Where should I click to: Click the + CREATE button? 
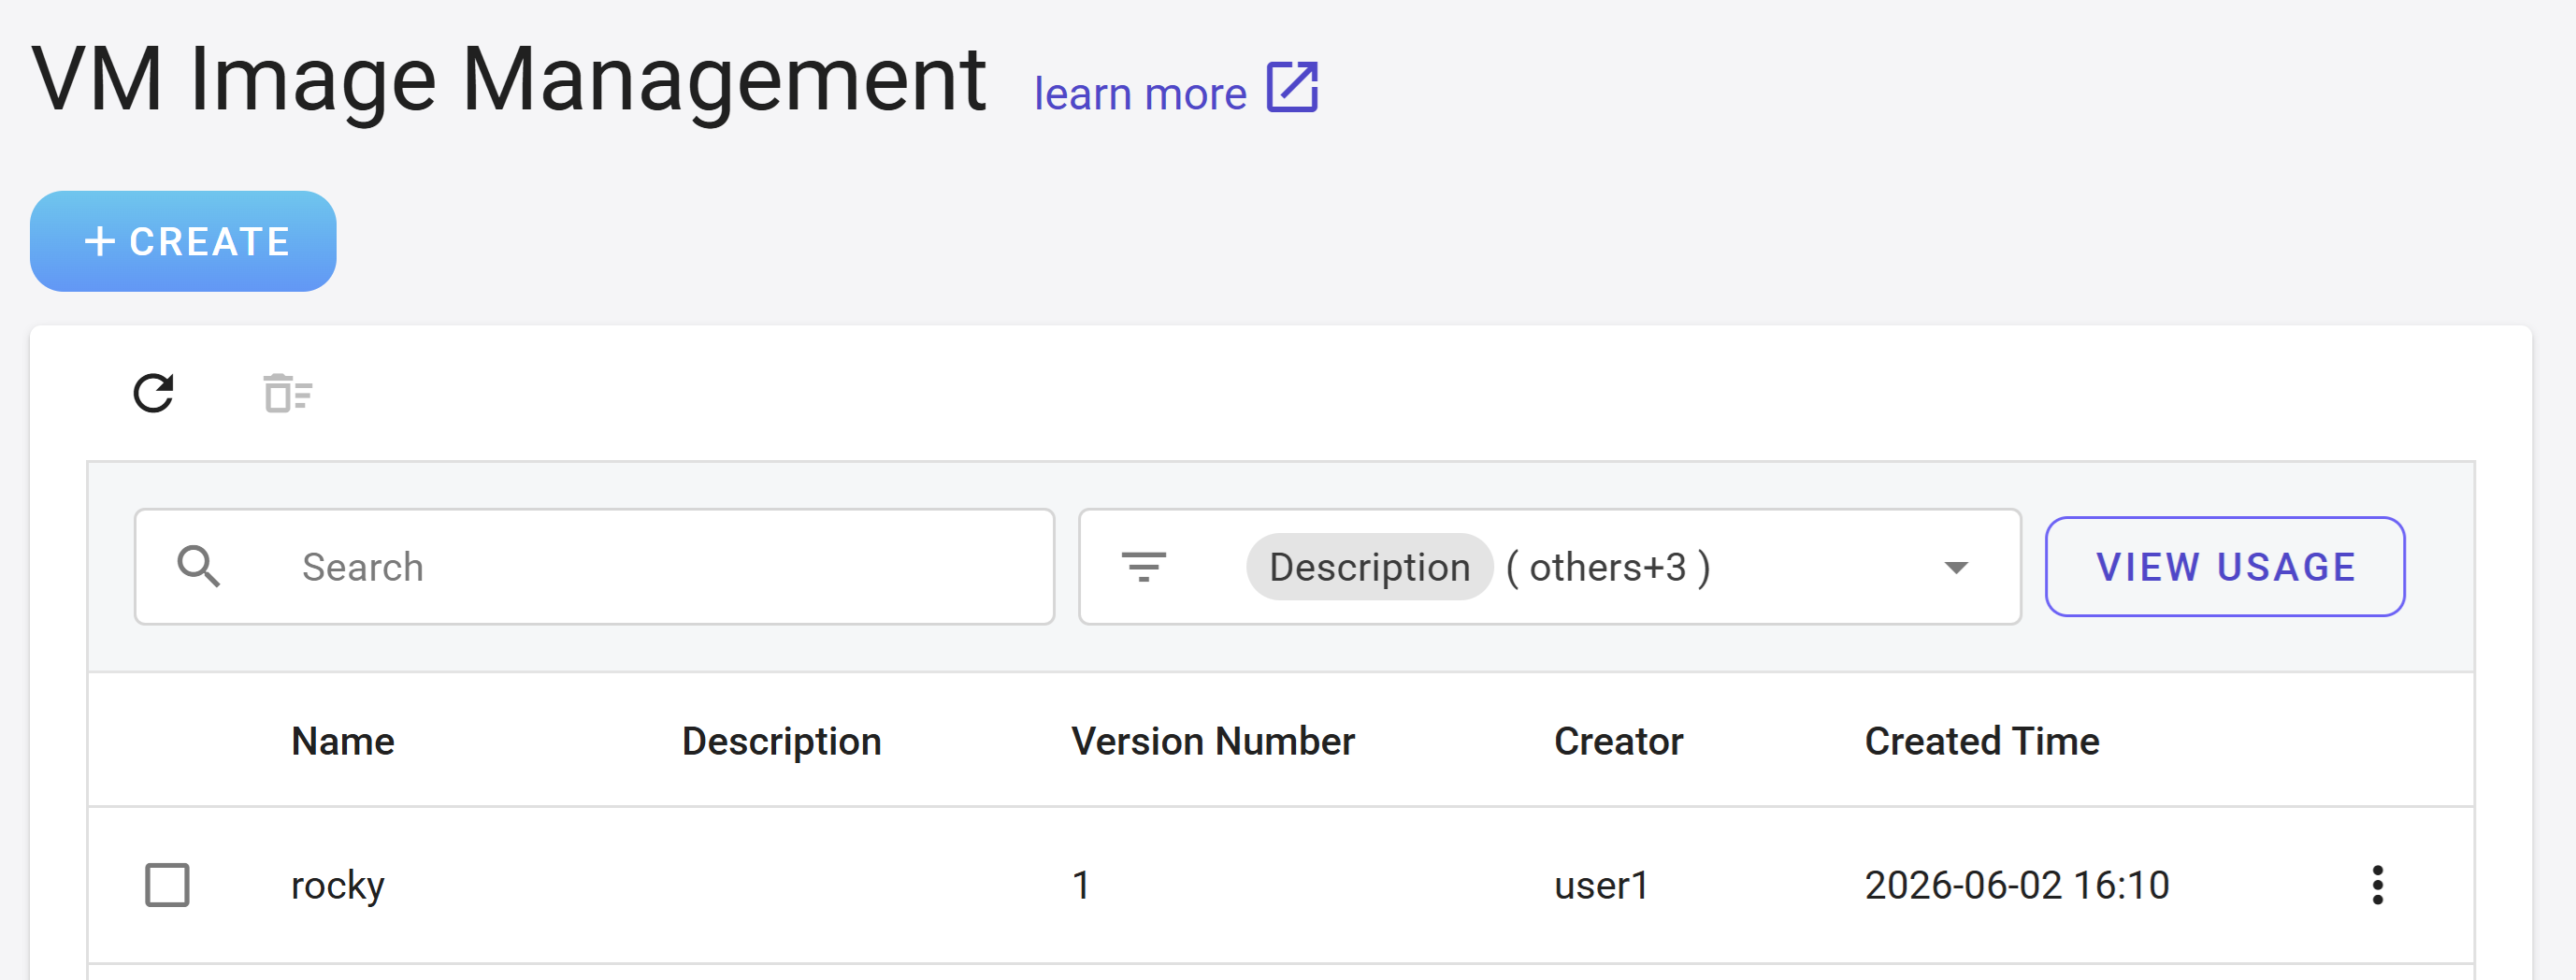[183, 241]
